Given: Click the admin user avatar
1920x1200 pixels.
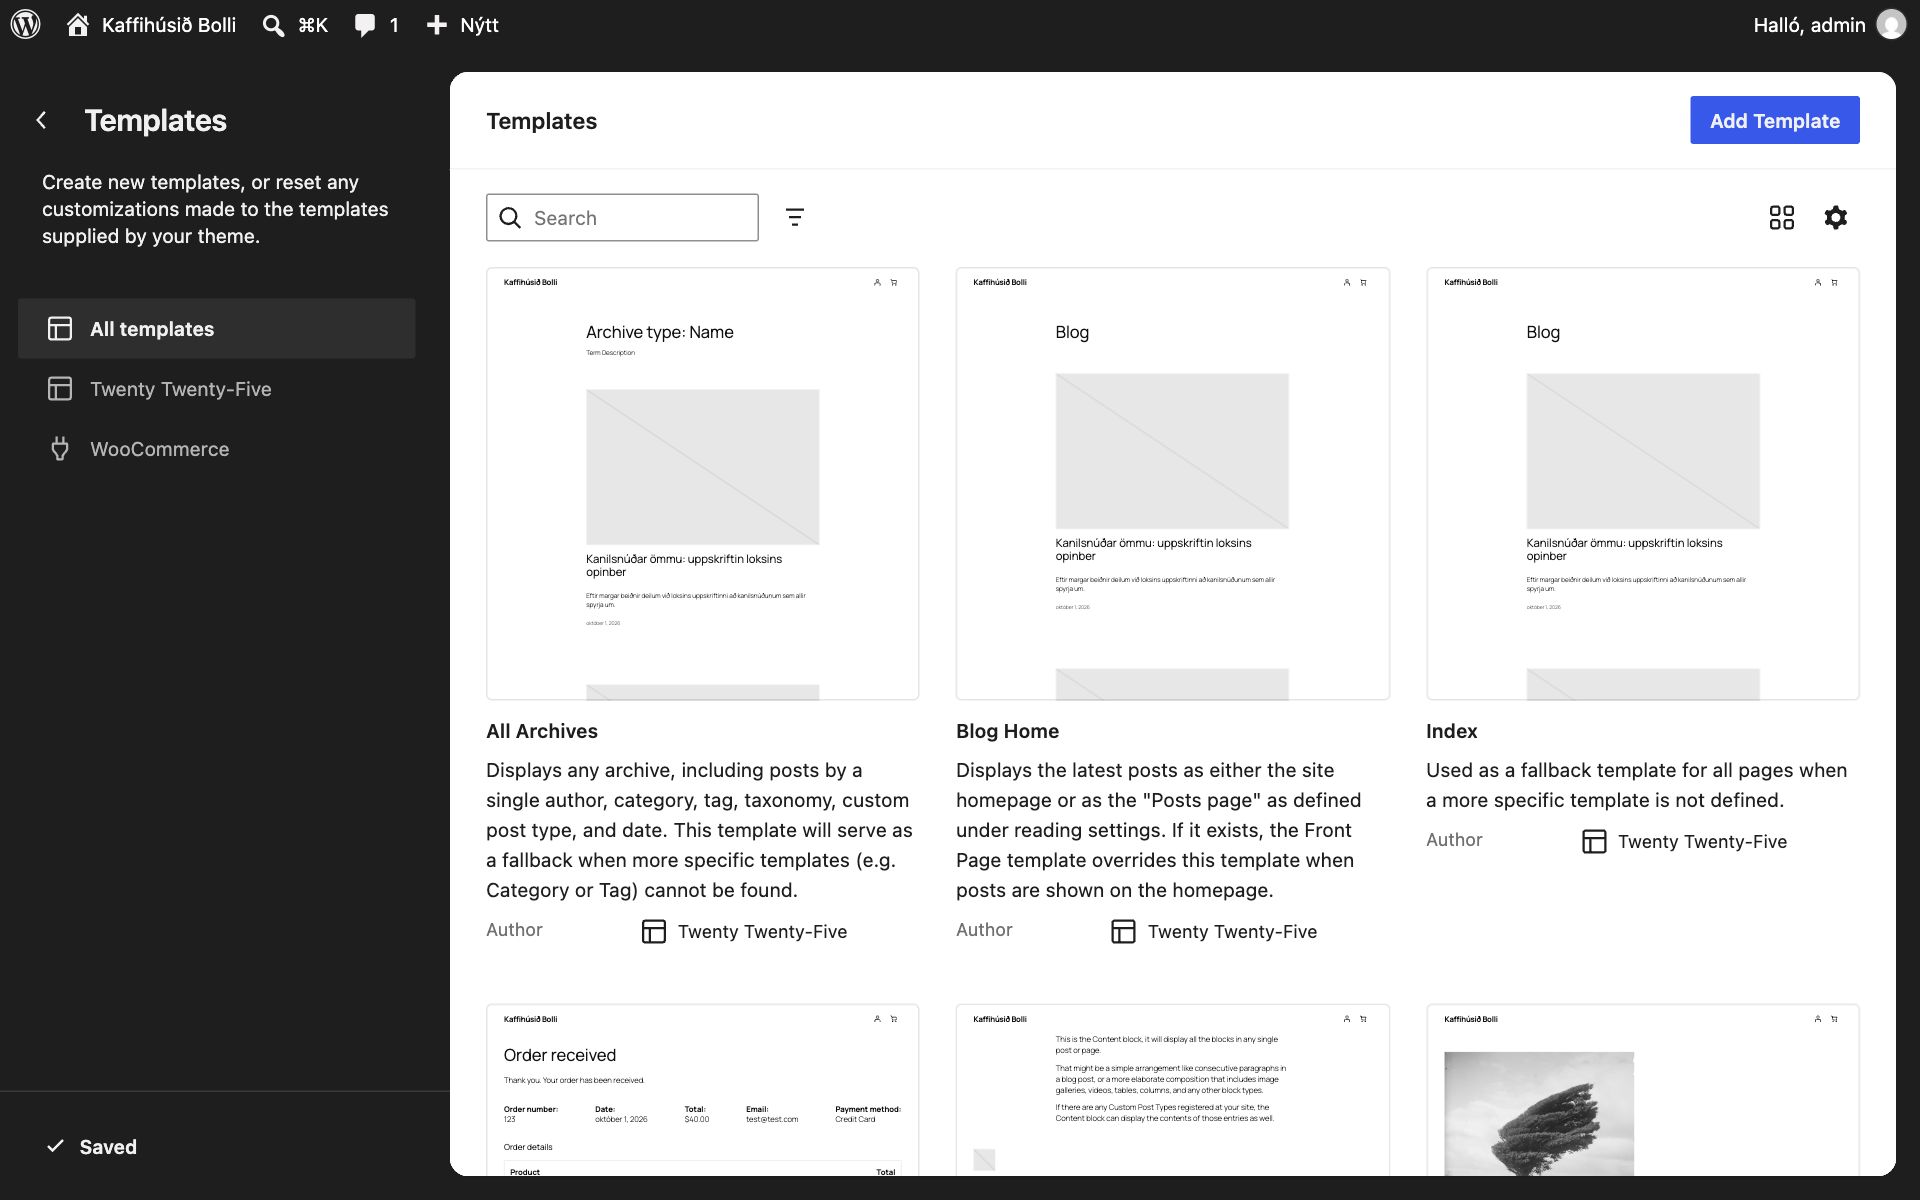Looking at the screenshot, I should point(1891,25).
